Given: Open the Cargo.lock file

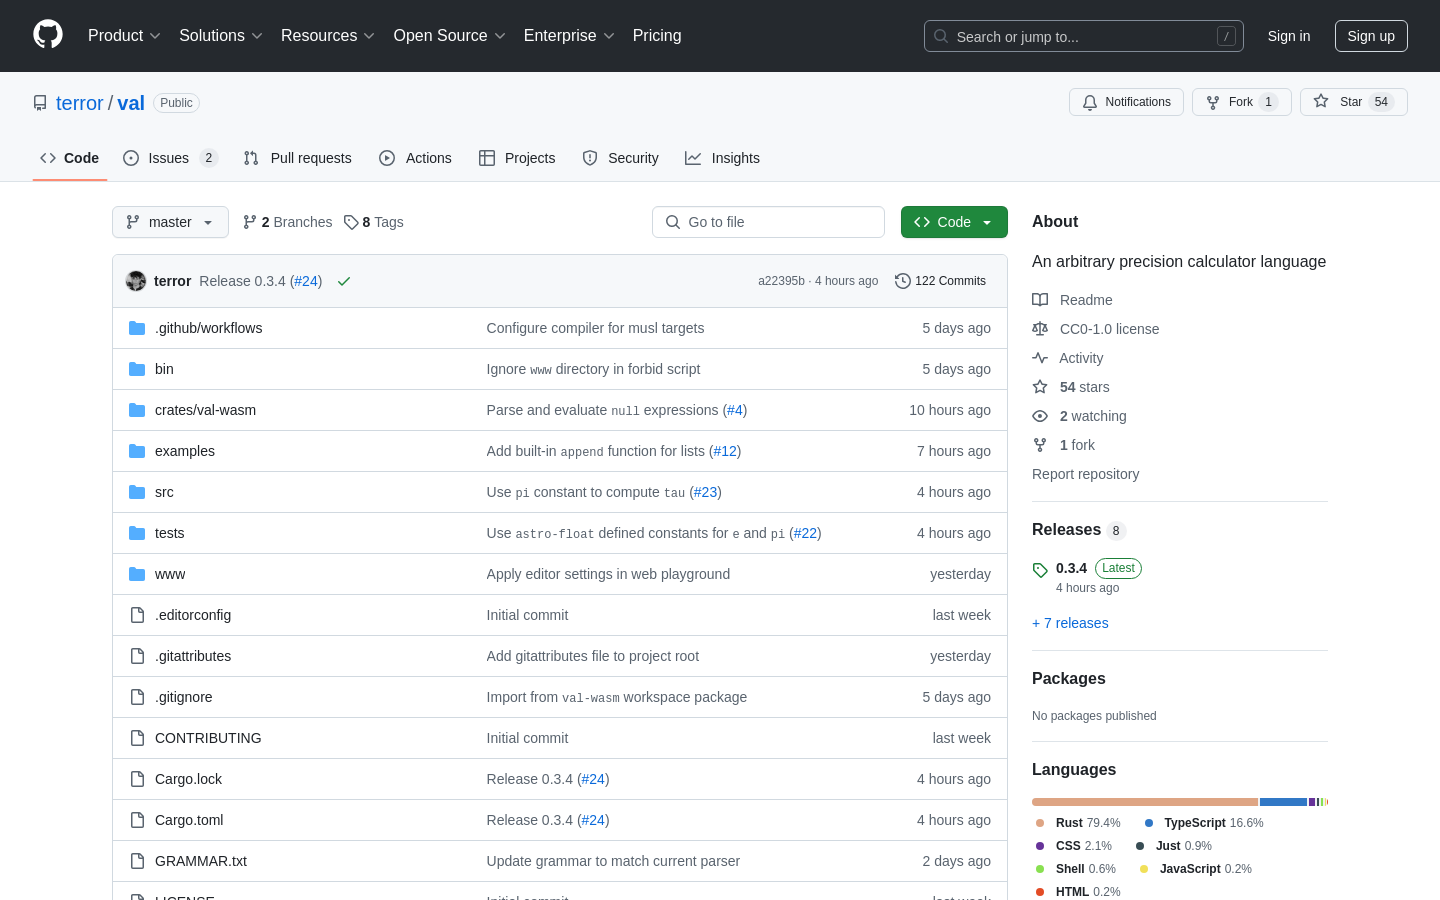Looking at the screenshot, I should coord(188,779).
